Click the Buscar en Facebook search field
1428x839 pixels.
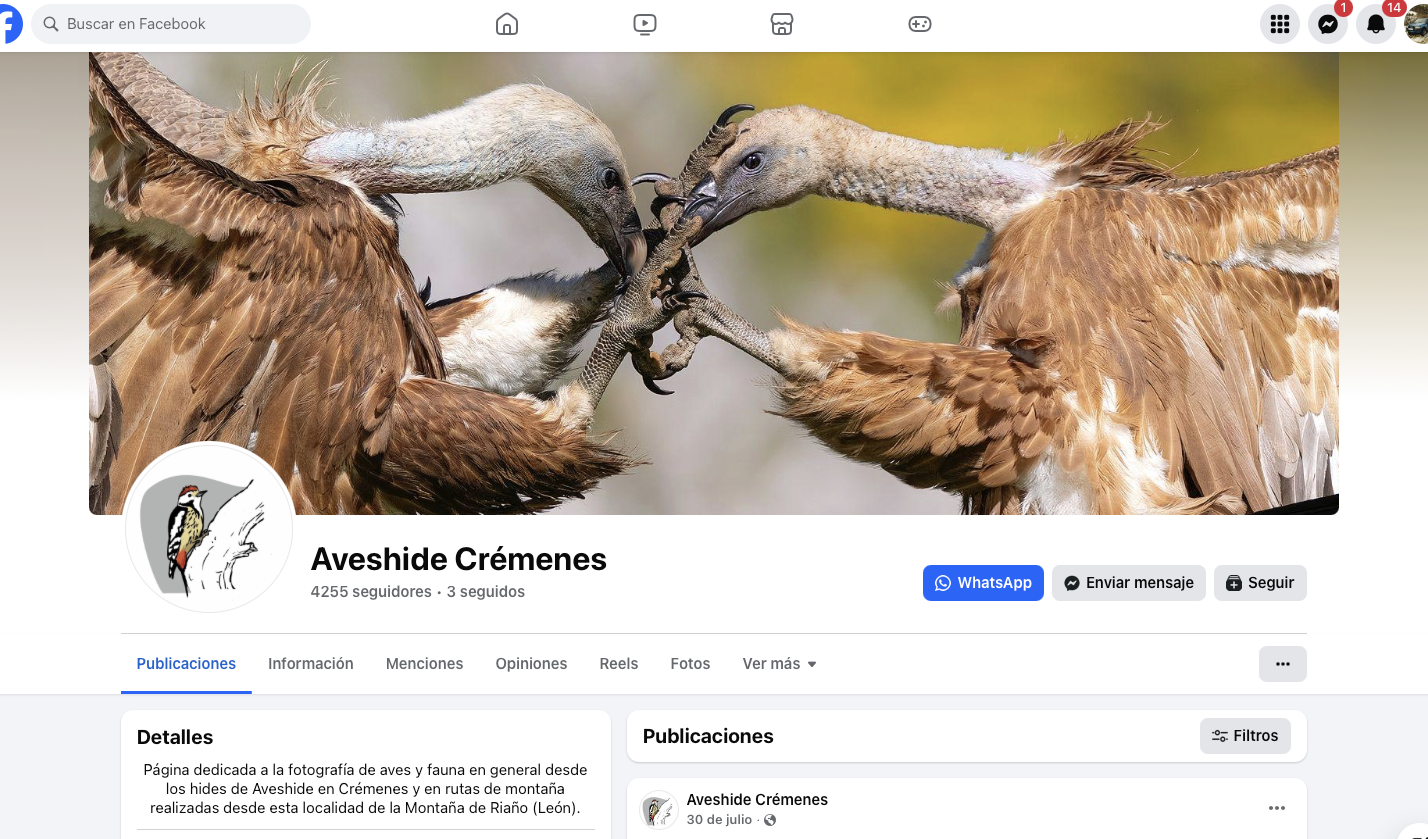coord(171,24)
